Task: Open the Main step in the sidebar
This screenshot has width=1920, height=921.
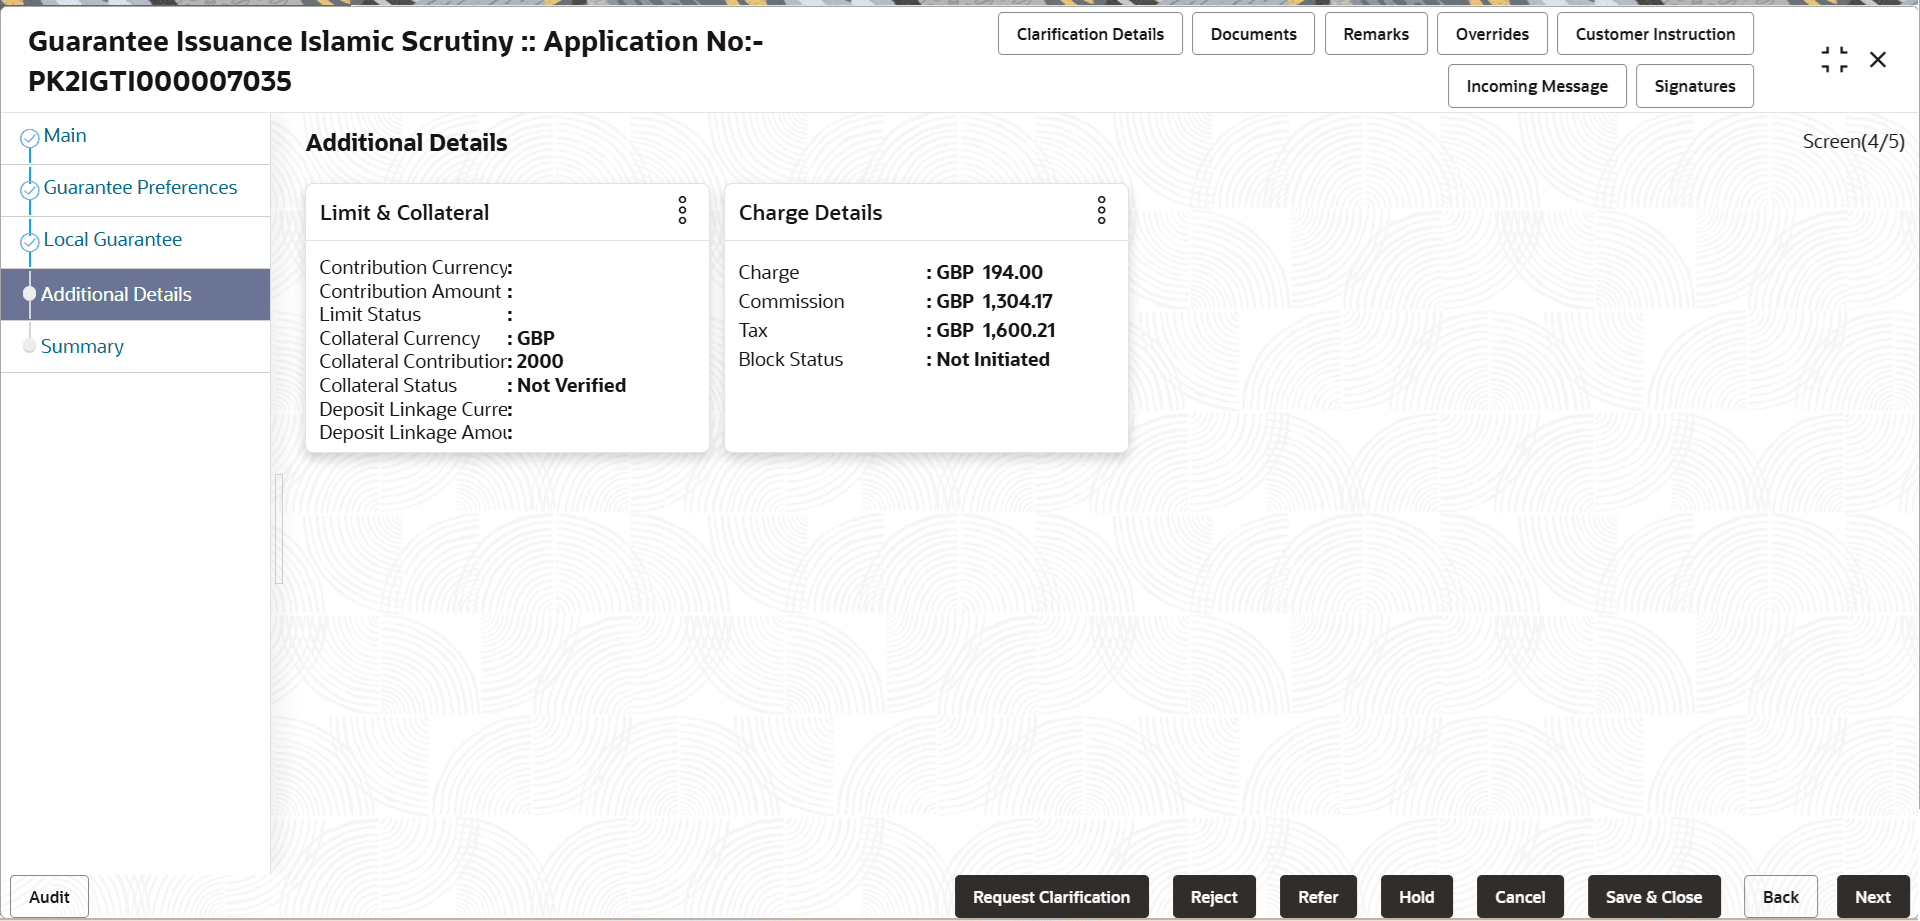Action: pos(65,136)
